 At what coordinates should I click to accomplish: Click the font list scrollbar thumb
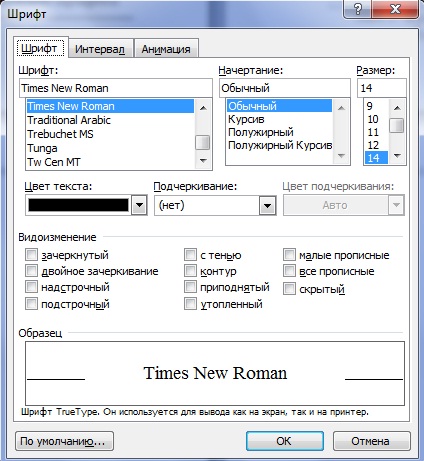point(203,143)
